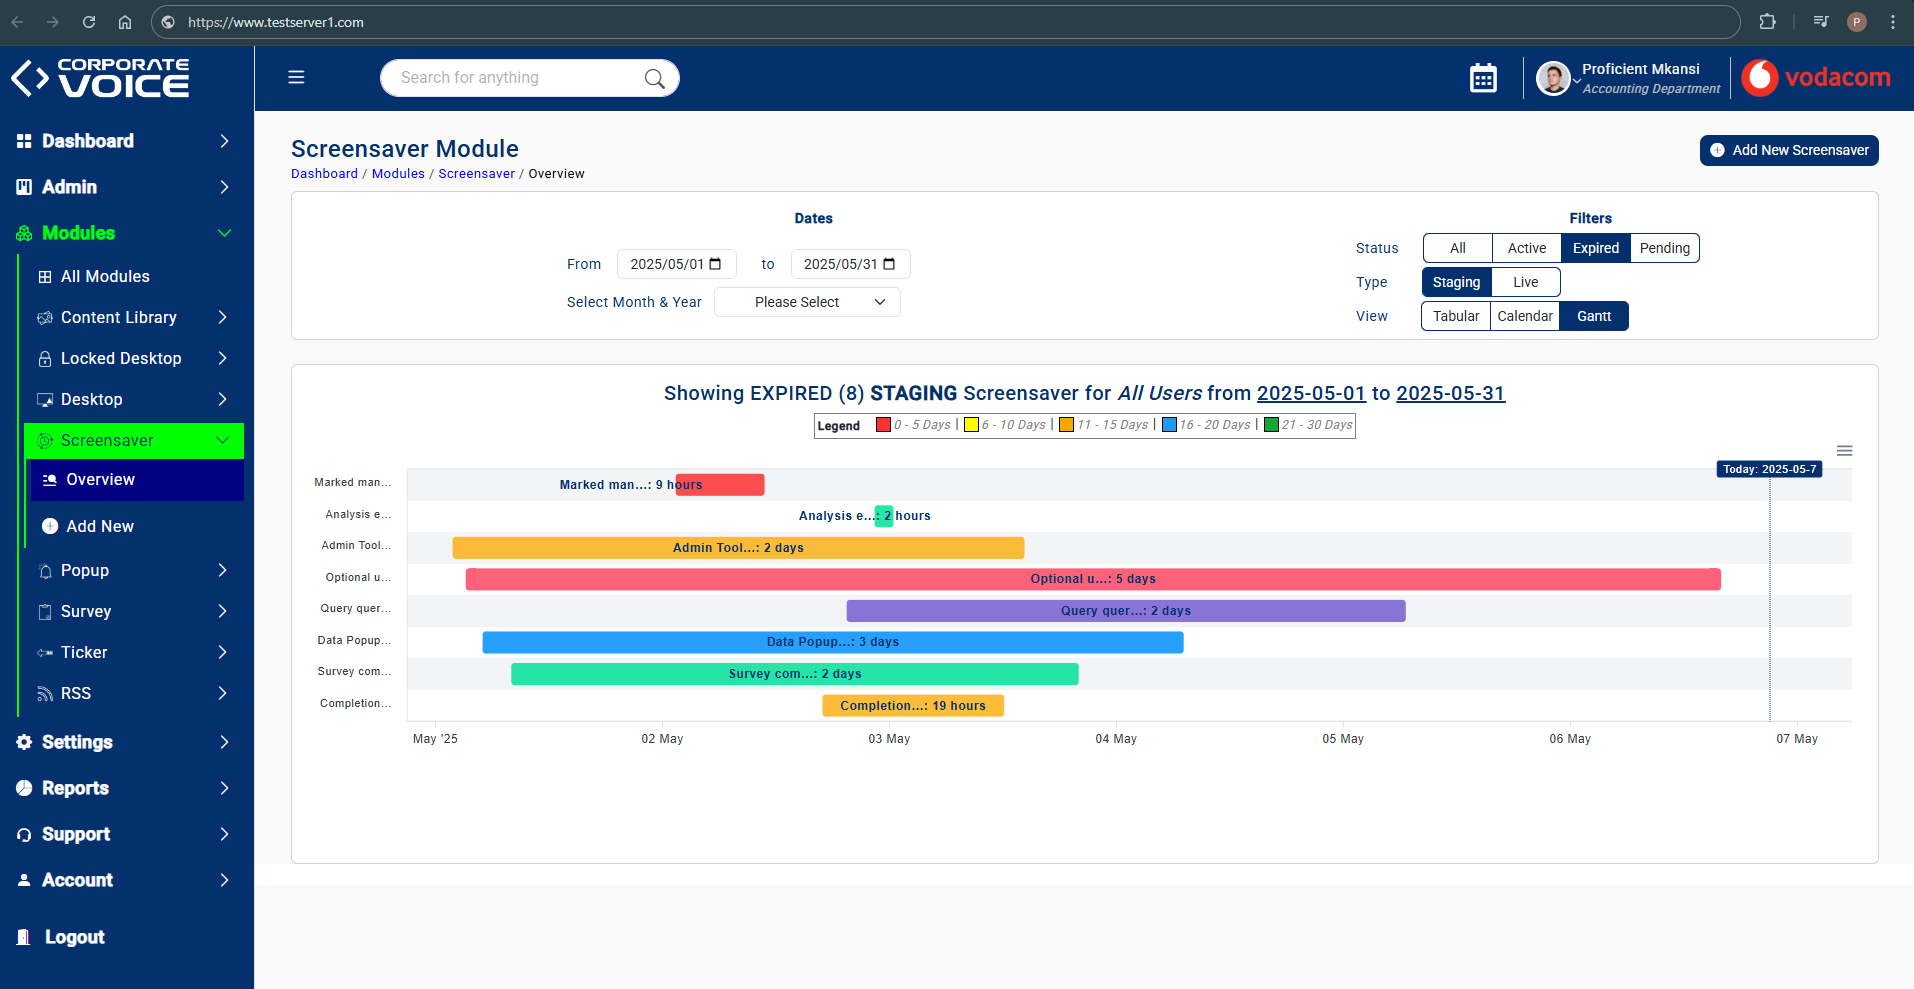Click the Optional u... 5 days Gantt bar
The width and height of the screenshot is (1914, 989).
(x=1092, y=579)
